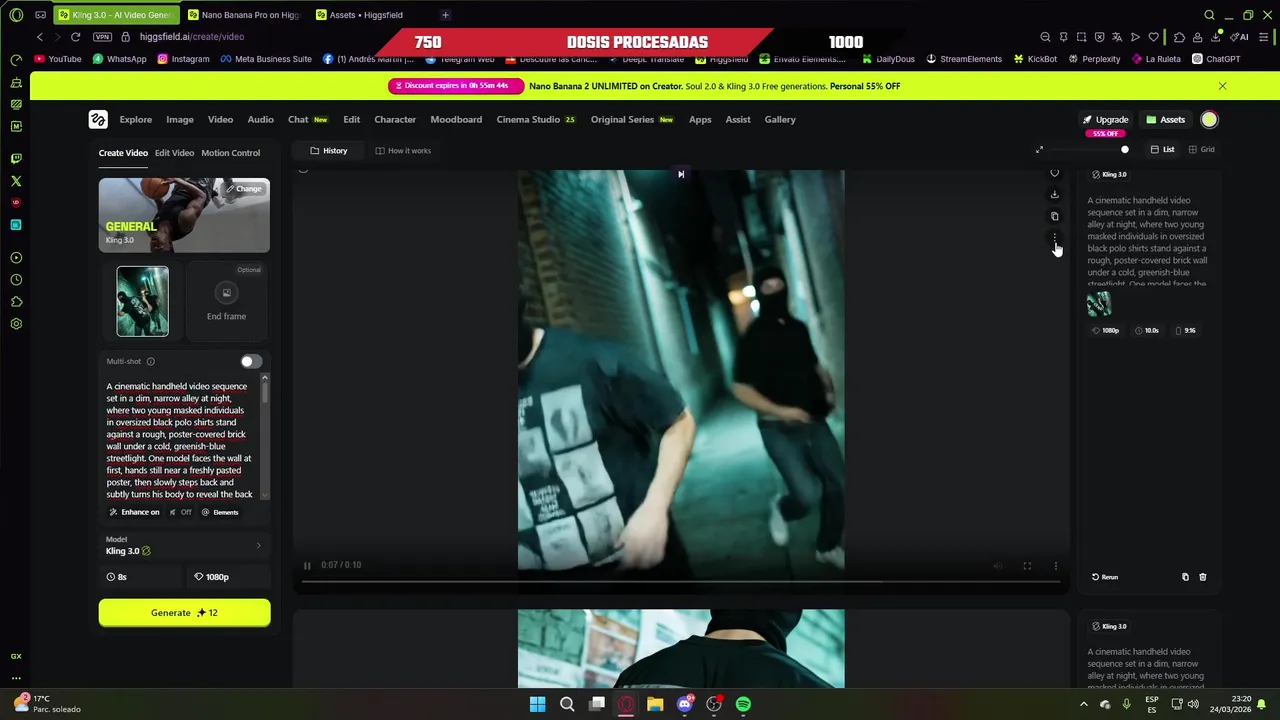This screenshot has height=720, width=1280.
Task: Open X (Twitter) from the Opera sidebar
Action: pyautogui.click(x=16, y=181)
